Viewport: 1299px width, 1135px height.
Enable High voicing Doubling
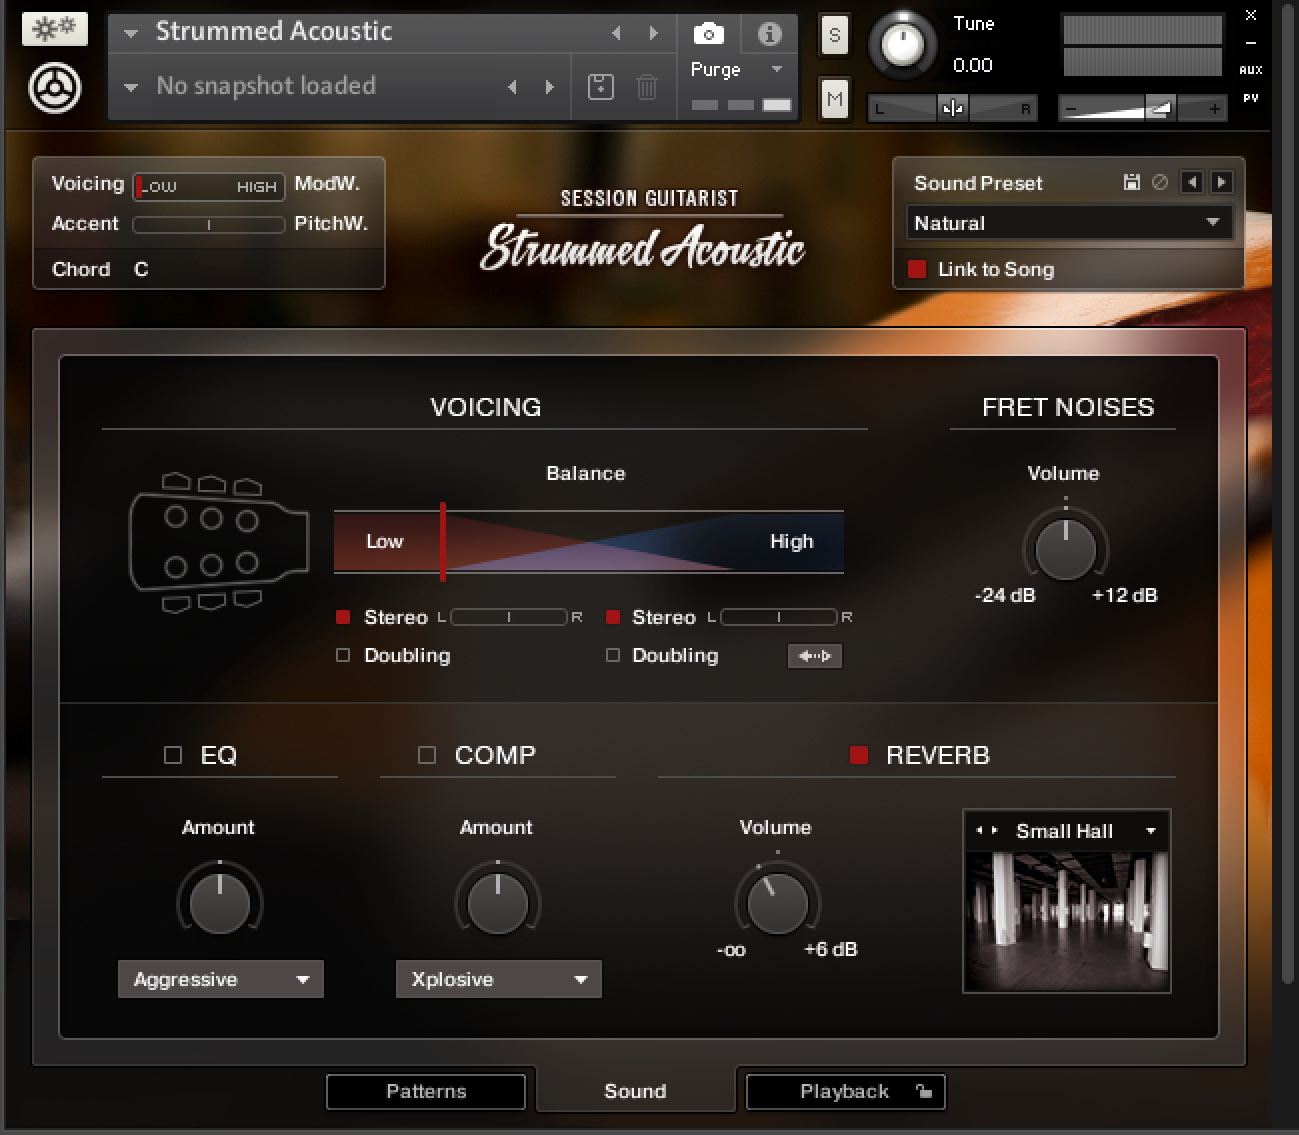pyautogui.click(x=613, y=655)
